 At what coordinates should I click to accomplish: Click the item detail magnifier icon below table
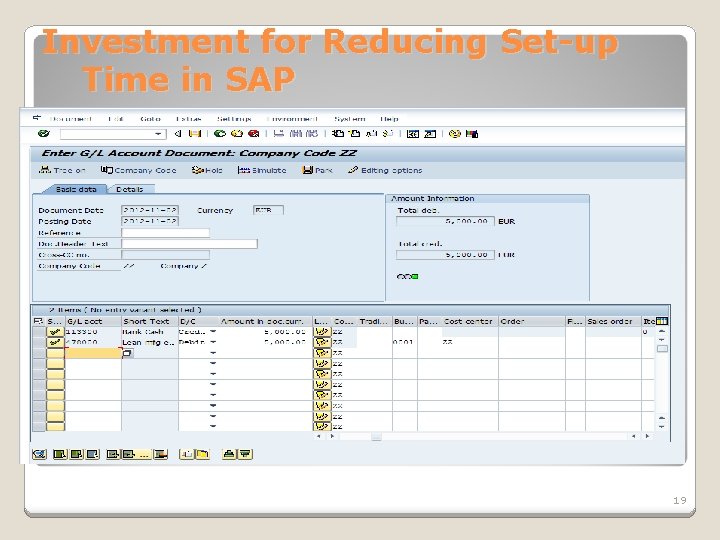pyautogui.click(x=39, y=454)
